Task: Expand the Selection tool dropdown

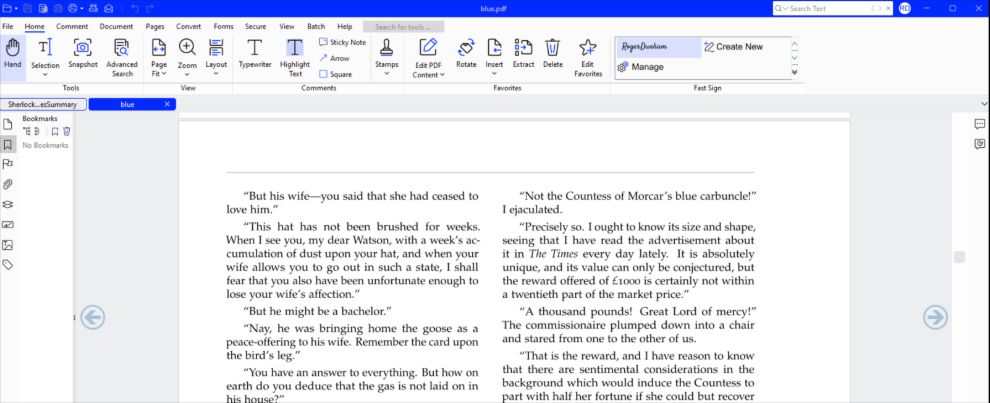Action: pos(45,75)
